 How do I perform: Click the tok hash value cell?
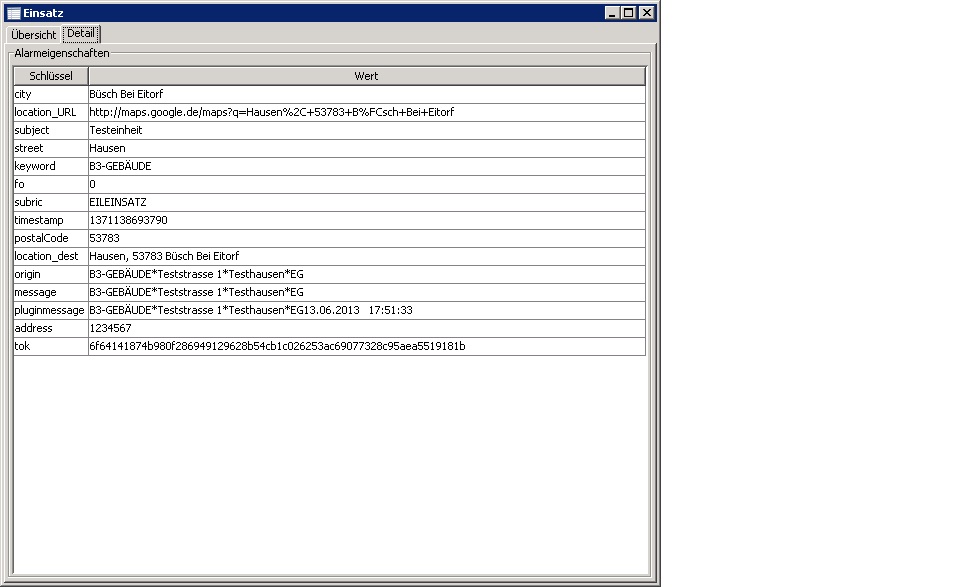[x=277, y=346]
